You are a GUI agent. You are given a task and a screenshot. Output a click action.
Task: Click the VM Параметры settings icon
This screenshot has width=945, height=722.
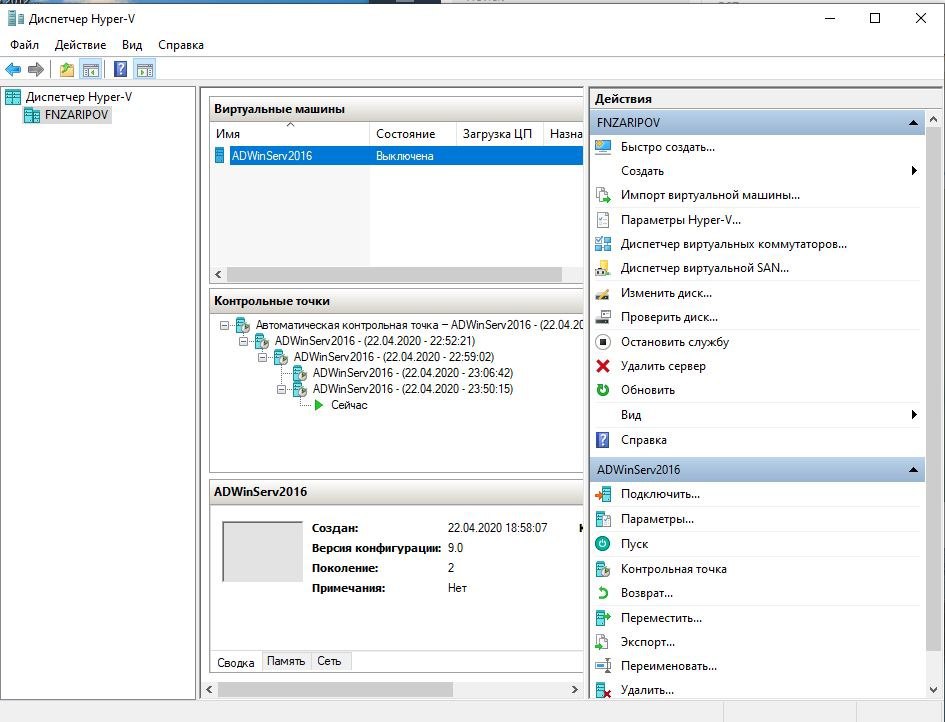coord(603,519)
